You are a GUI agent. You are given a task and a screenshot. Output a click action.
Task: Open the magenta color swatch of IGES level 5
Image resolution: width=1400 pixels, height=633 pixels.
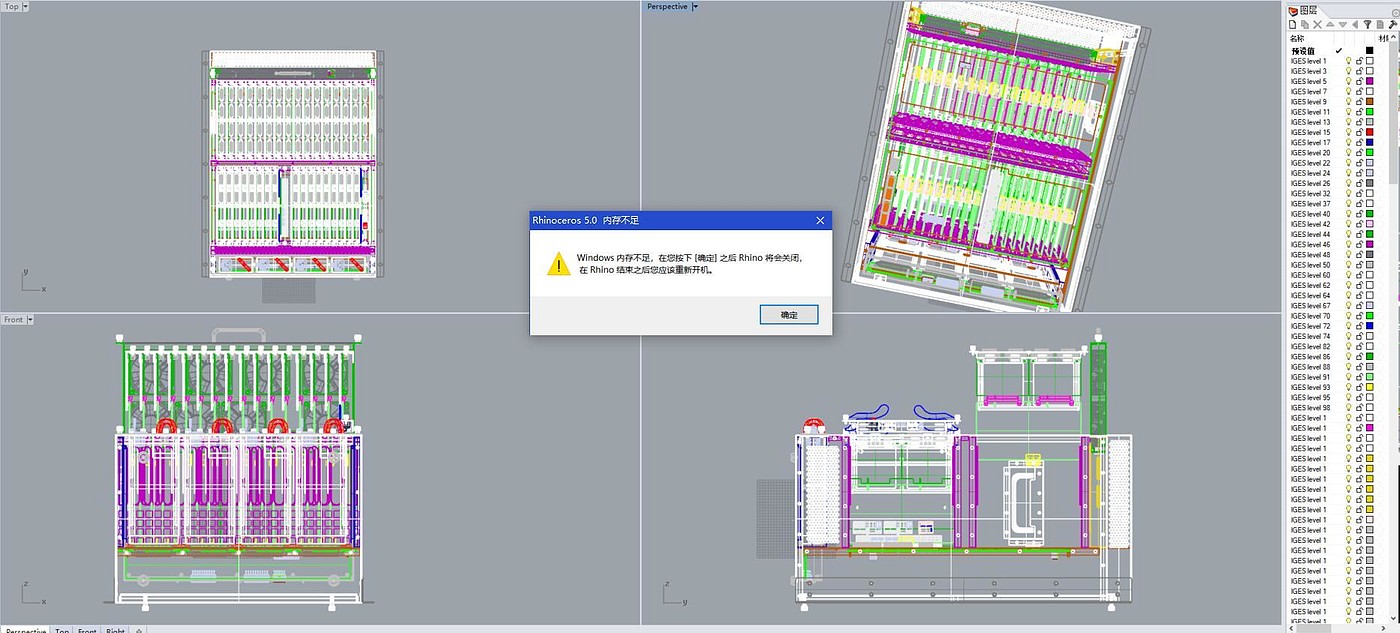[x=1370, y=81]
